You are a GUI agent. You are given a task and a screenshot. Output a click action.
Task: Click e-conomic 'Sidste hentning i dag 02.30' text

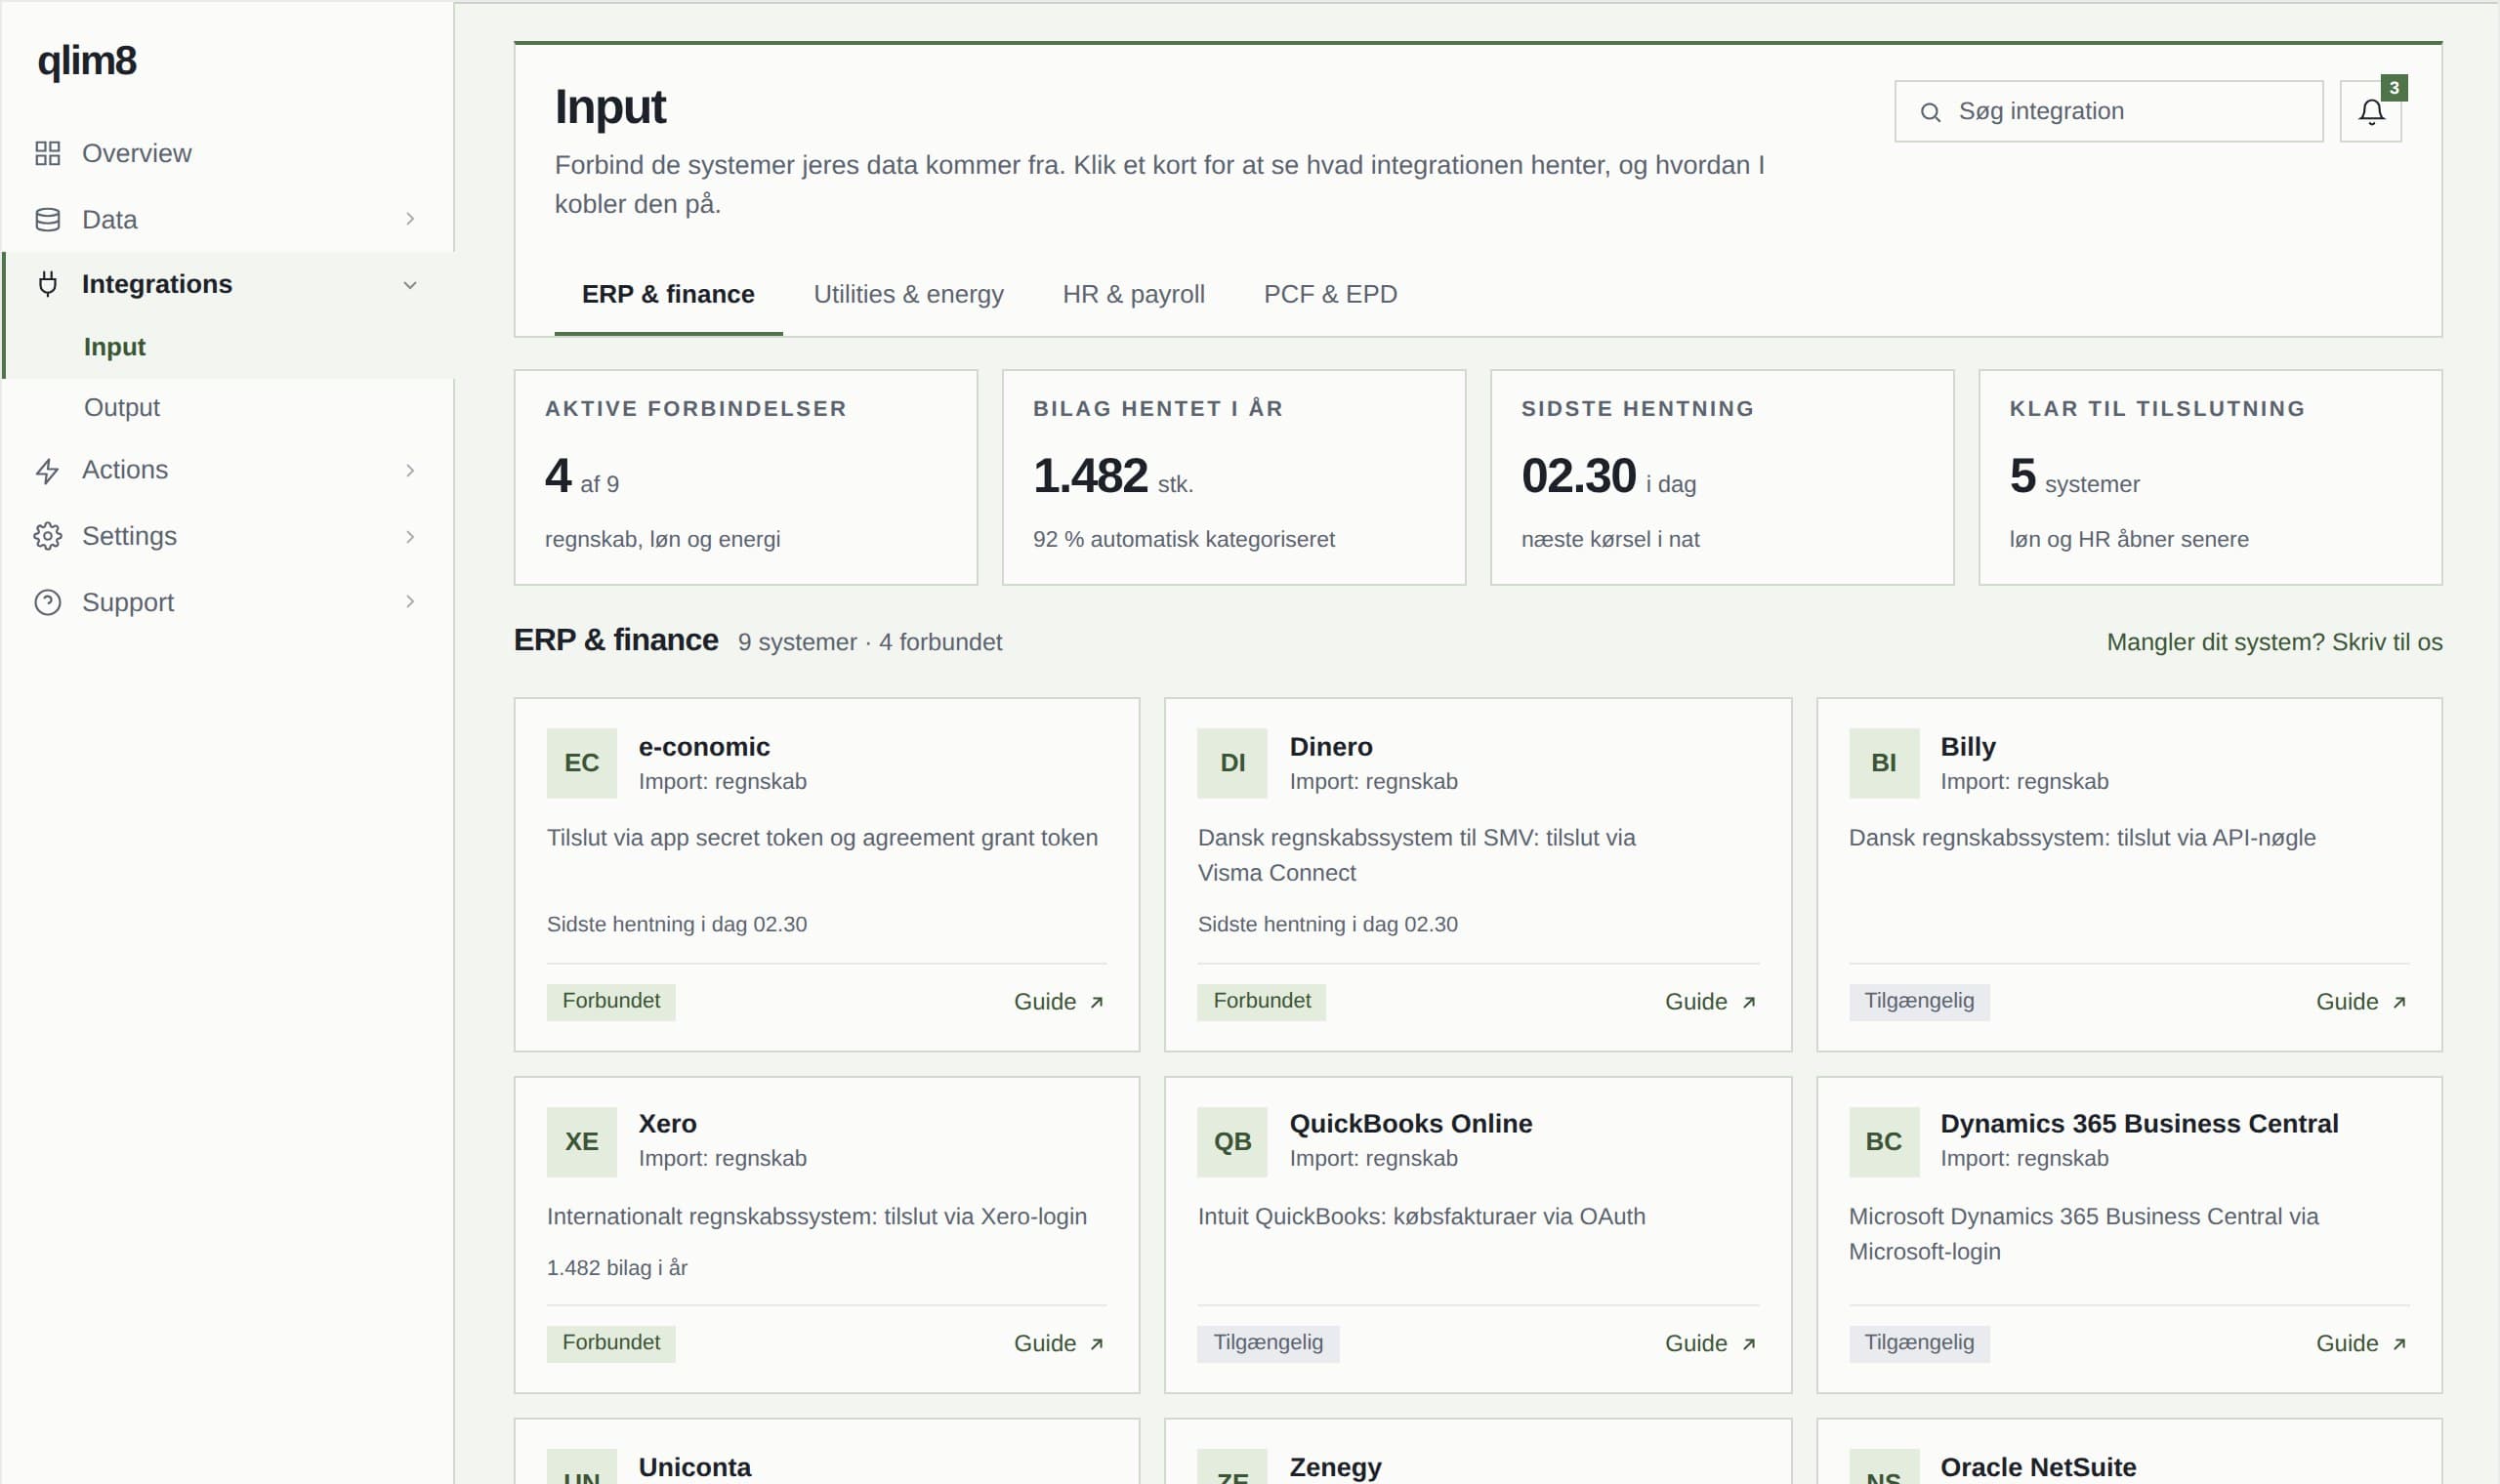(676, 924)
